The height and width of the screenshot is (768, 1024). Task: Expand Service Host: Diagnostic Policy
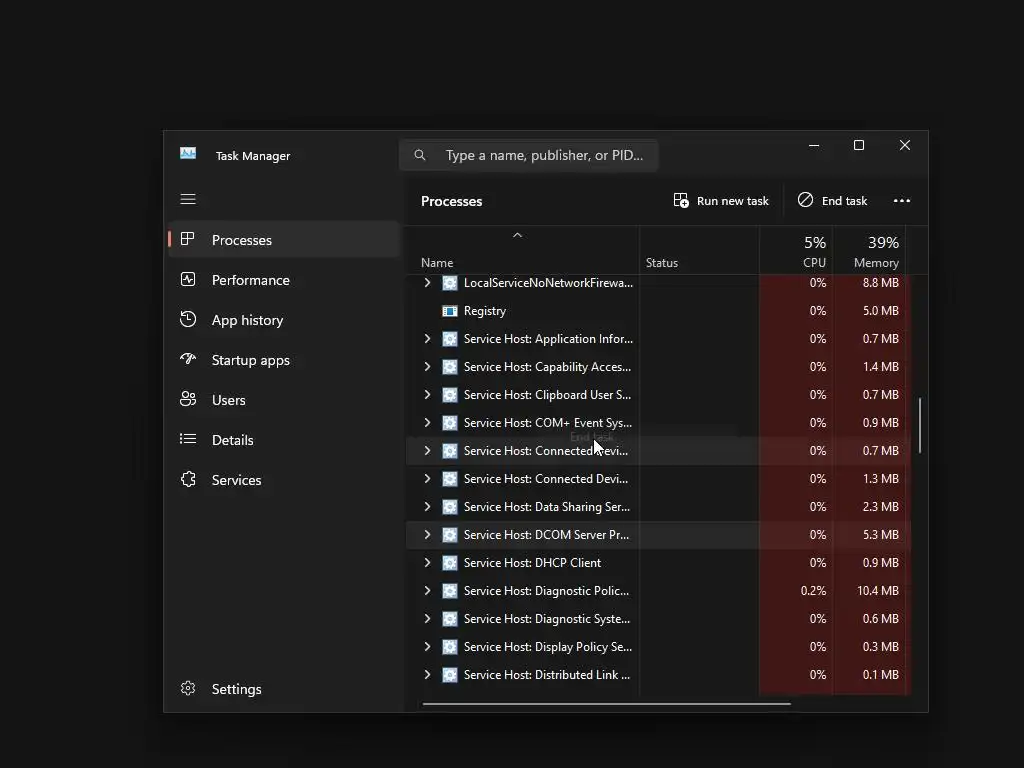(x=427, y=590)
